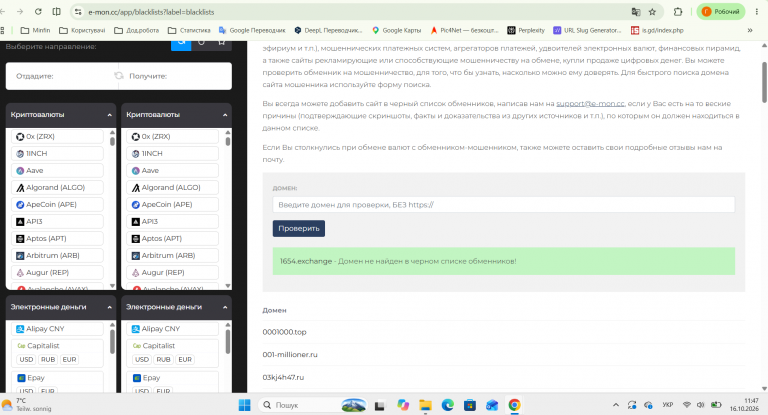Choose ApeCoin (APE) in the give-side list
The height and width of the screenshot is (415, 768).
(57, 204)
